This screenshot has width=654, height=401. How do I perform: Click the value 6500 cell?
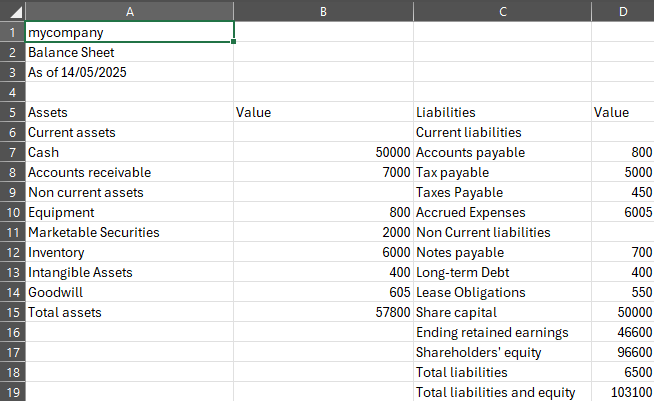coord(623,373)
